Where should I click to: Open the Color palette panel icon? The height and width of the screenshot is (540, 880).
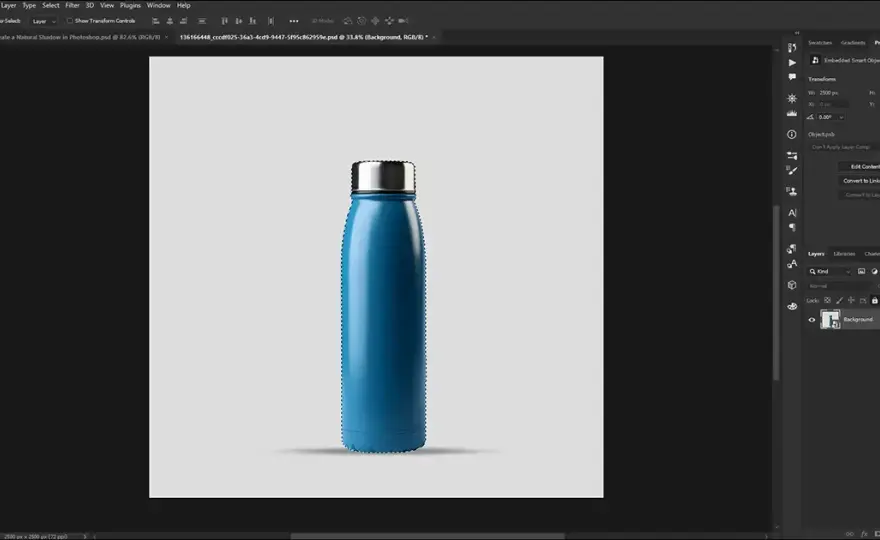pos(792,306)
